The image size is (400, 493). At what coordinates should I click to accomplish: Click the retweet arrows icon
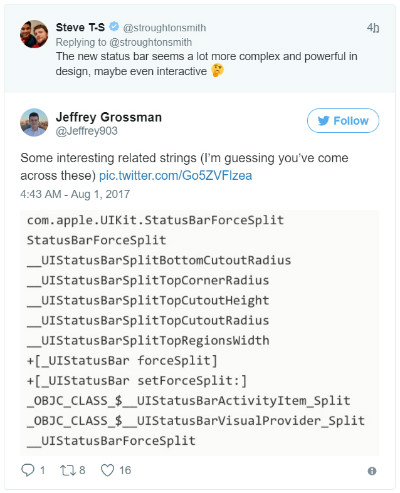pyautogui.click(x=68, y=470)
